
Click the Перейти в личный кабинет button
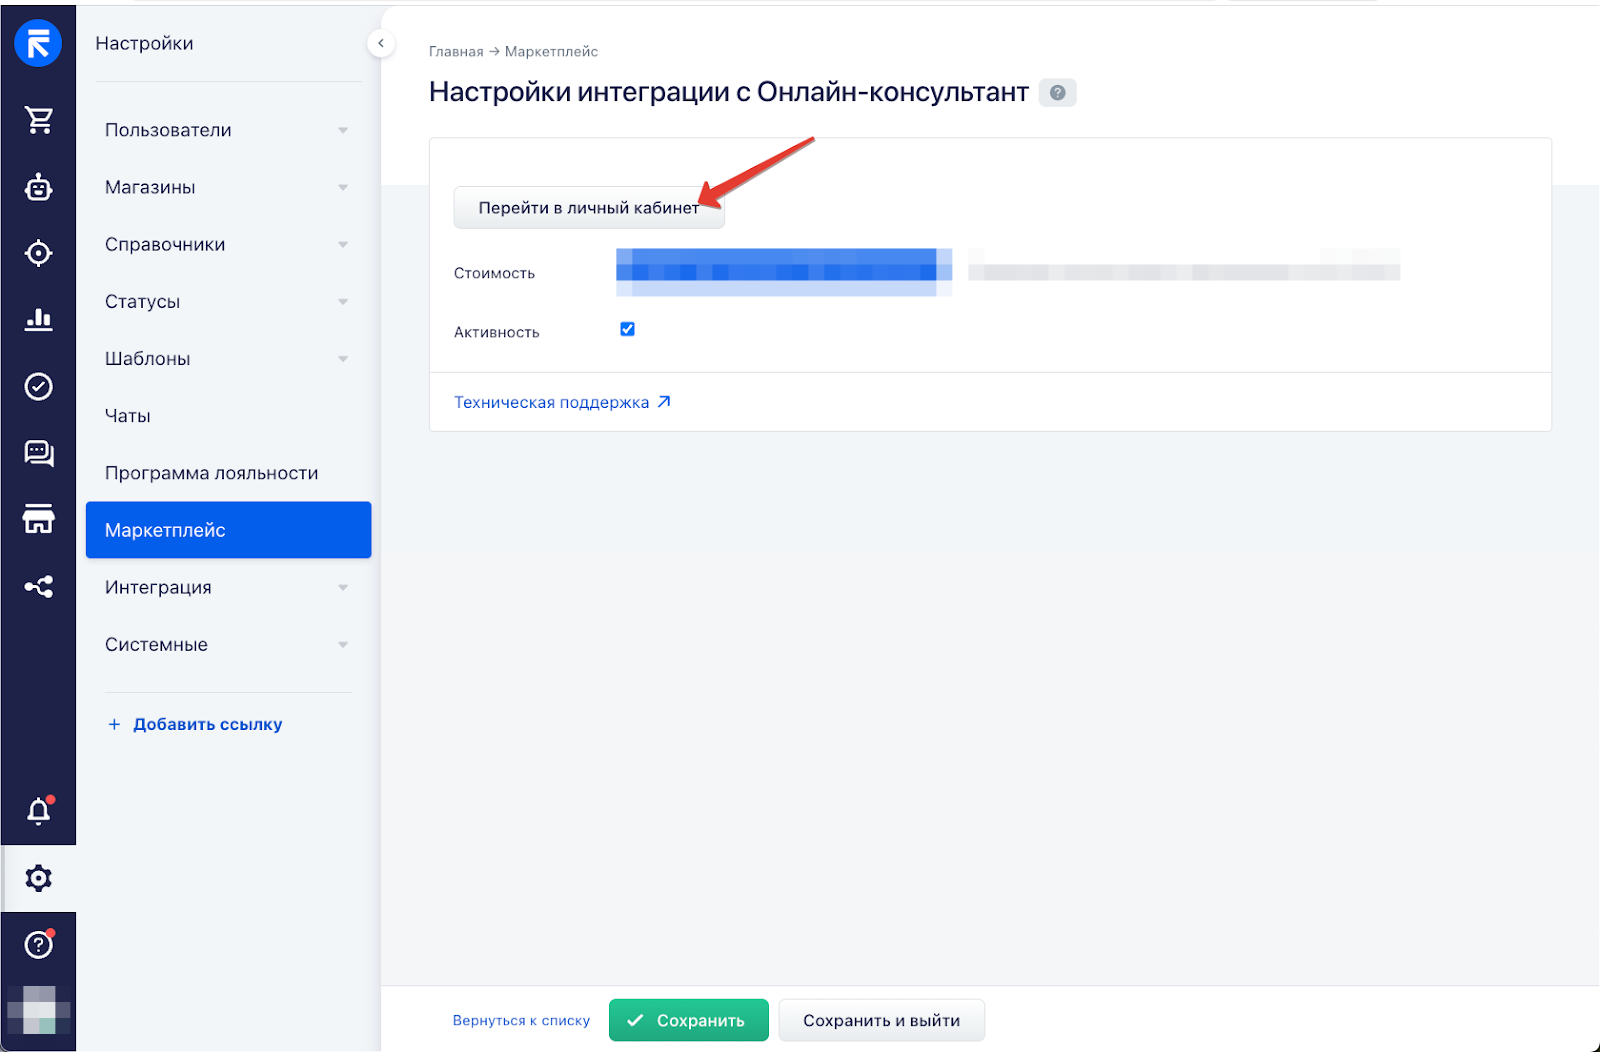(589, 207)
